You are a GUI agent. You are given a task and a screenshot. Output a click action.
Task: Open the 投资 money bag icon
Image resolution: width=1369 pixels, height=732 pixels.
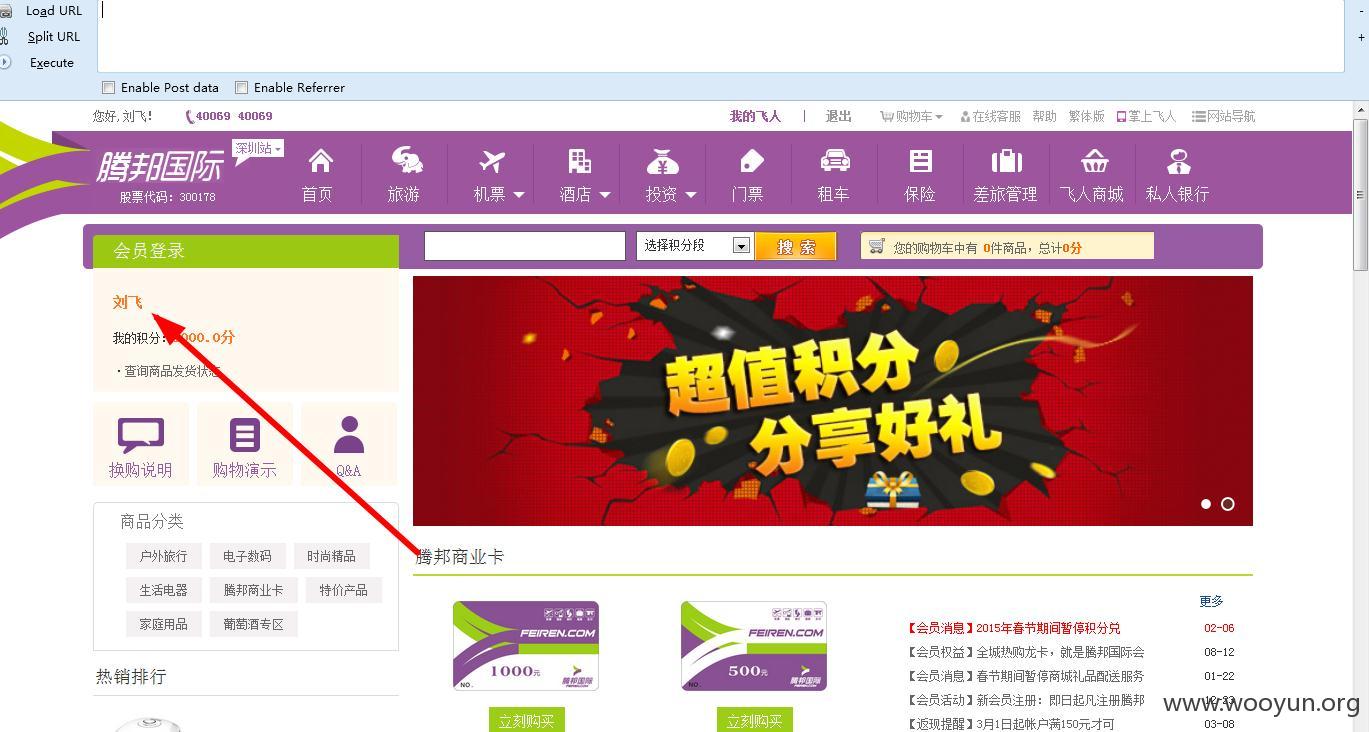(x=663, y=161)
